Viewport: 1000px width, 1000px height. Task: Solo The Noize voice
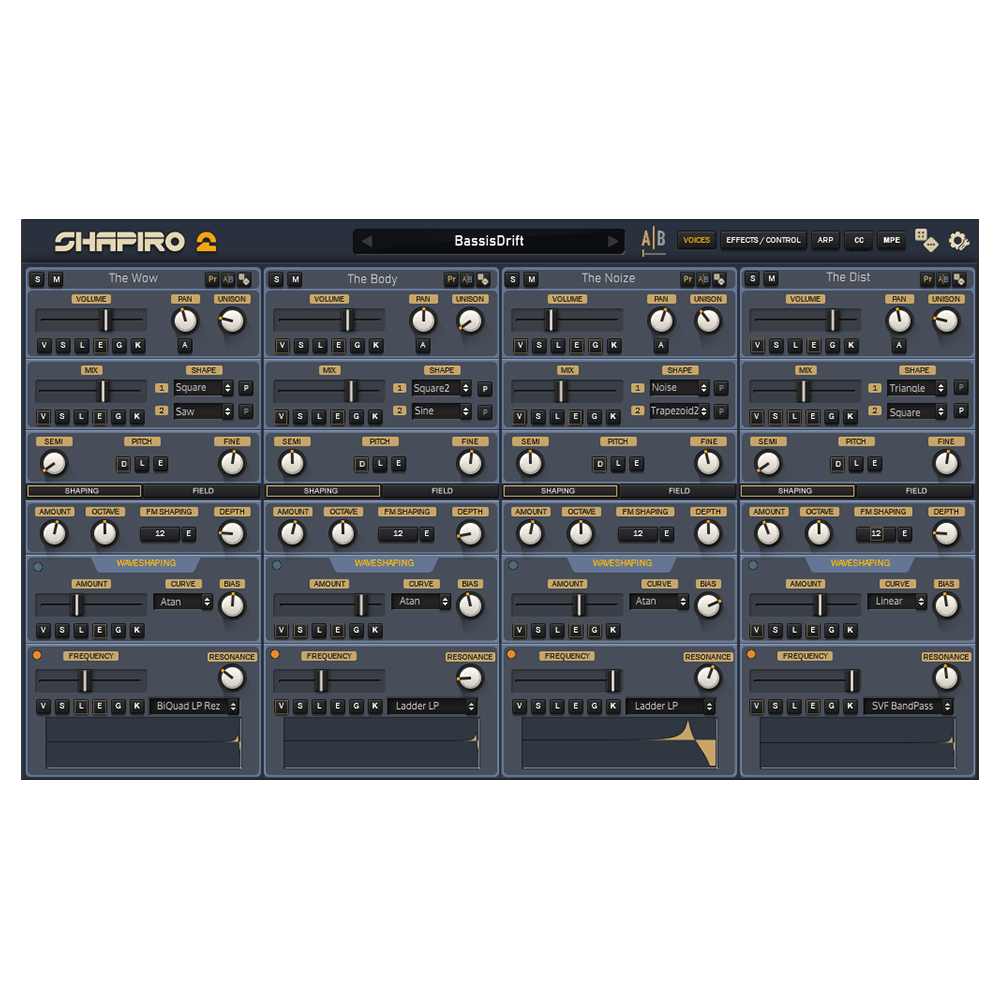point(514,280)
